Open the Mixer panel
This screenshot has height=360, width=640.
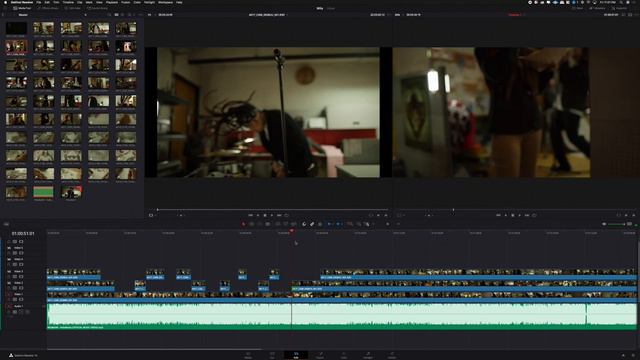tap(579, 8)
